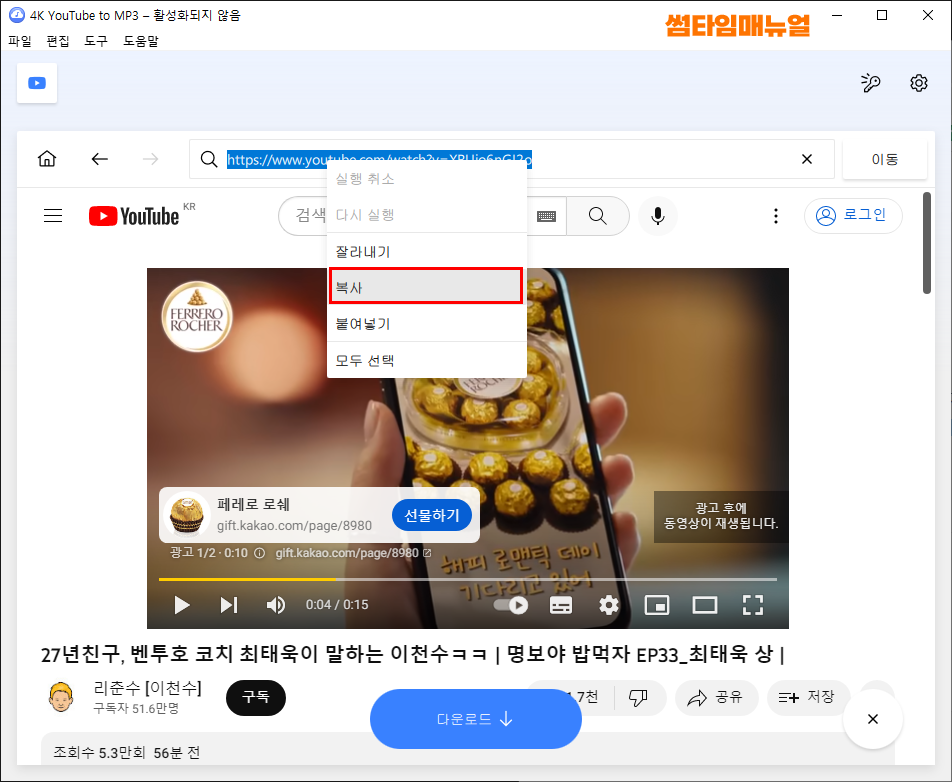
Task: Click inside the URL address field
Action: (x=512, y=159)
